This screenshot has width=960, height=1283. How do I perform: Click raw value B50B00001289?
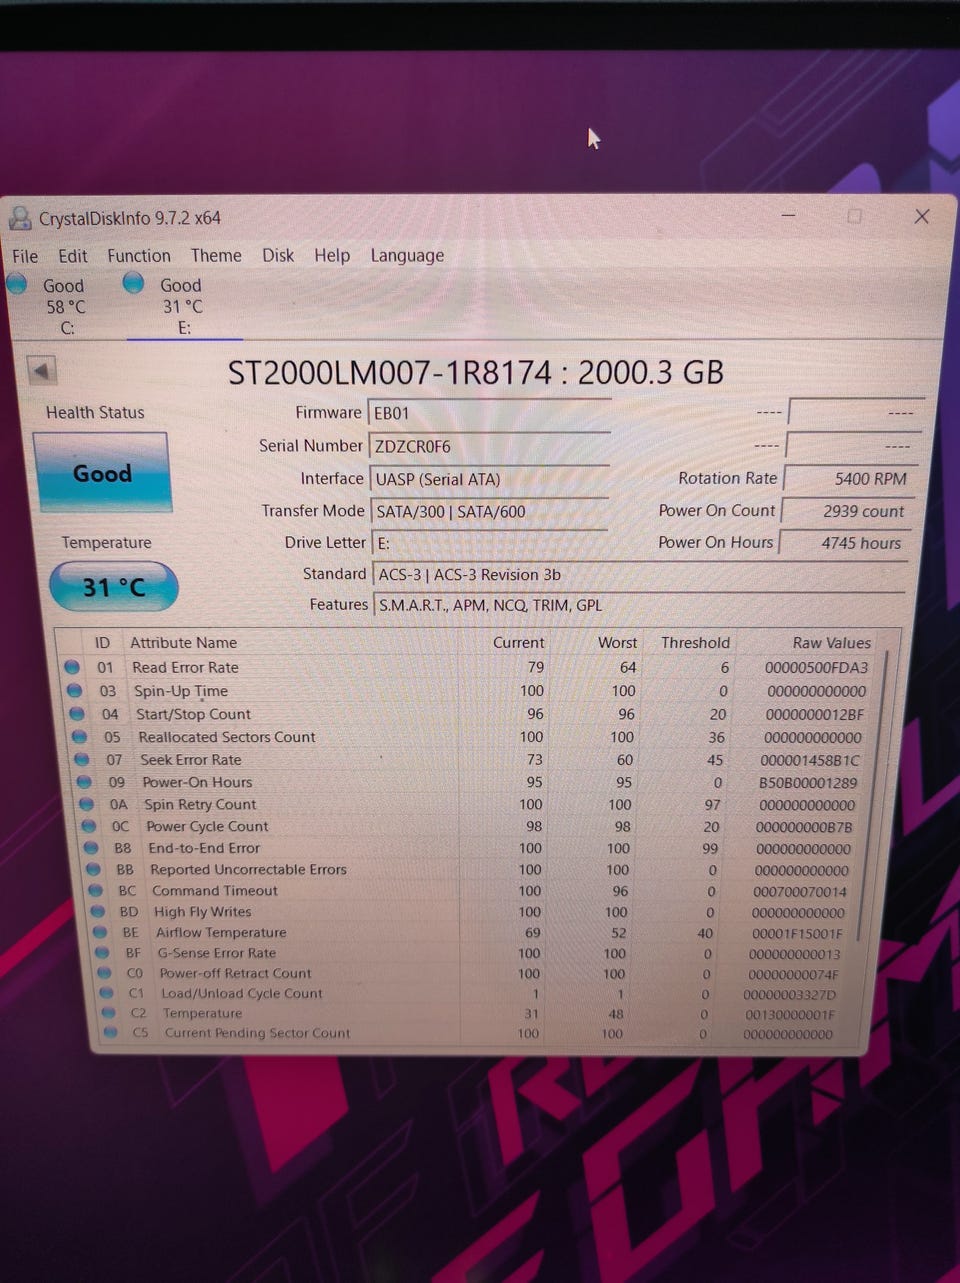pyautogui.click(x=808, y=782)
